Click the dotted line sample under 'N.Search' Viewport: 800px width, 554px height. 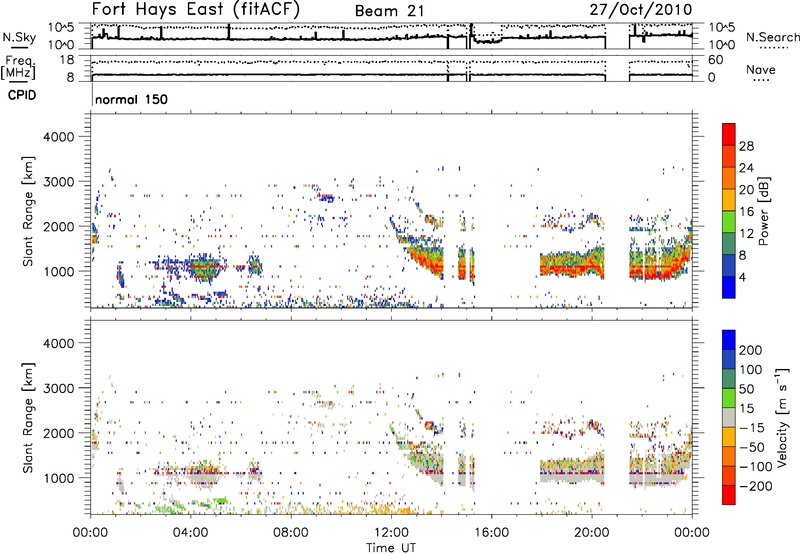tap(772, 47)
